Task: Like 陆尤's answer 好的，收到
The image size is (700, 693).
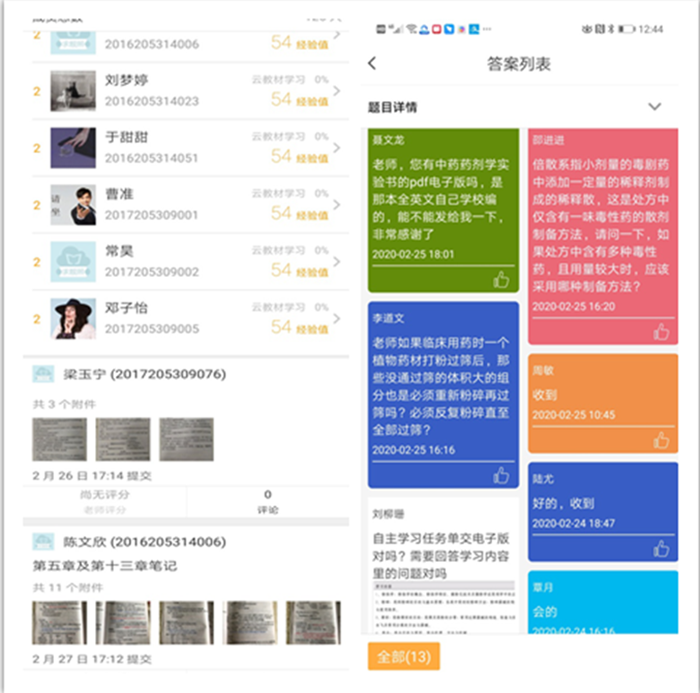Action: (x=661, y=548)
